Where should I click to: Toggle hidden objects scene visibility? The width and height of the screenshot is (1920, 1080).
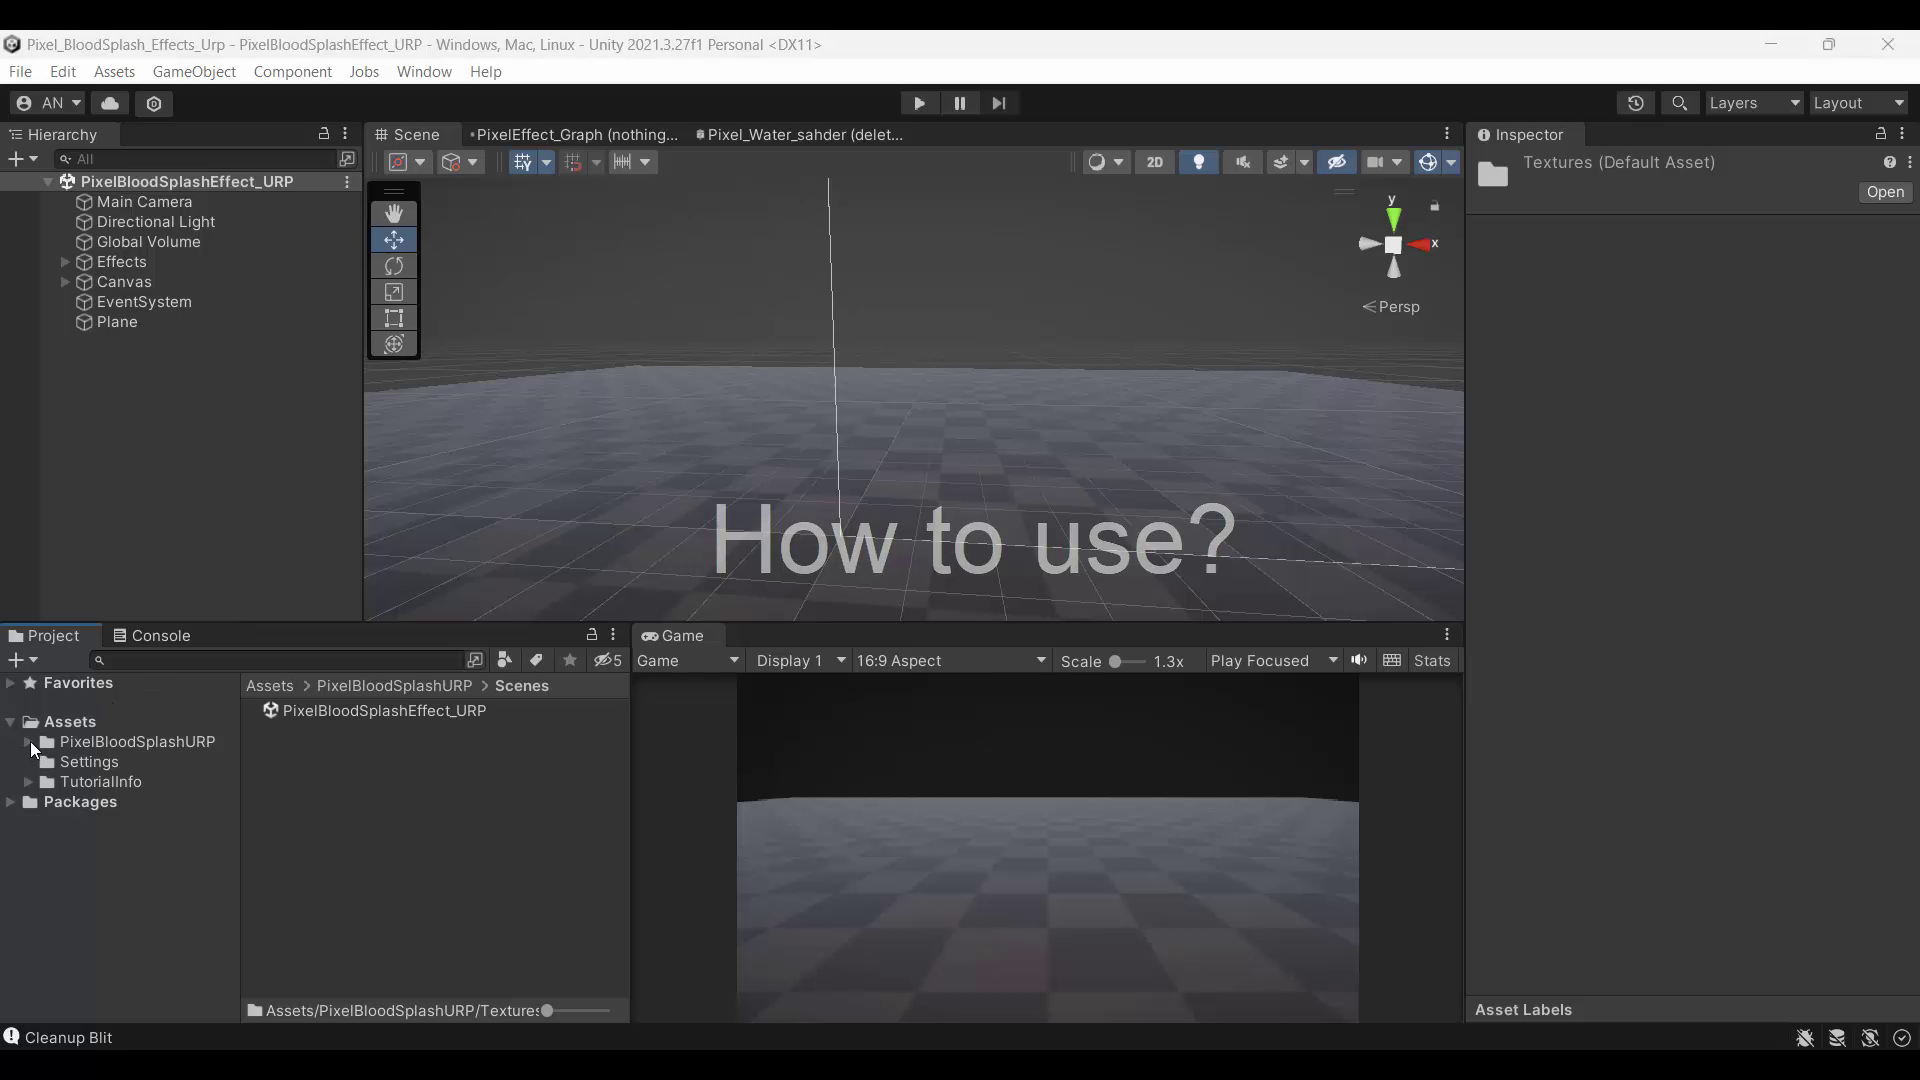tap(1337, 162)
